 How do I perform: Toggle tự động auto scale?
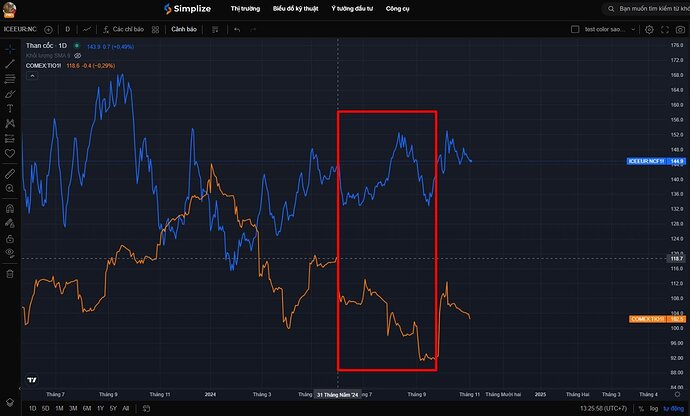pyautogui.click(x=674, y=409)
